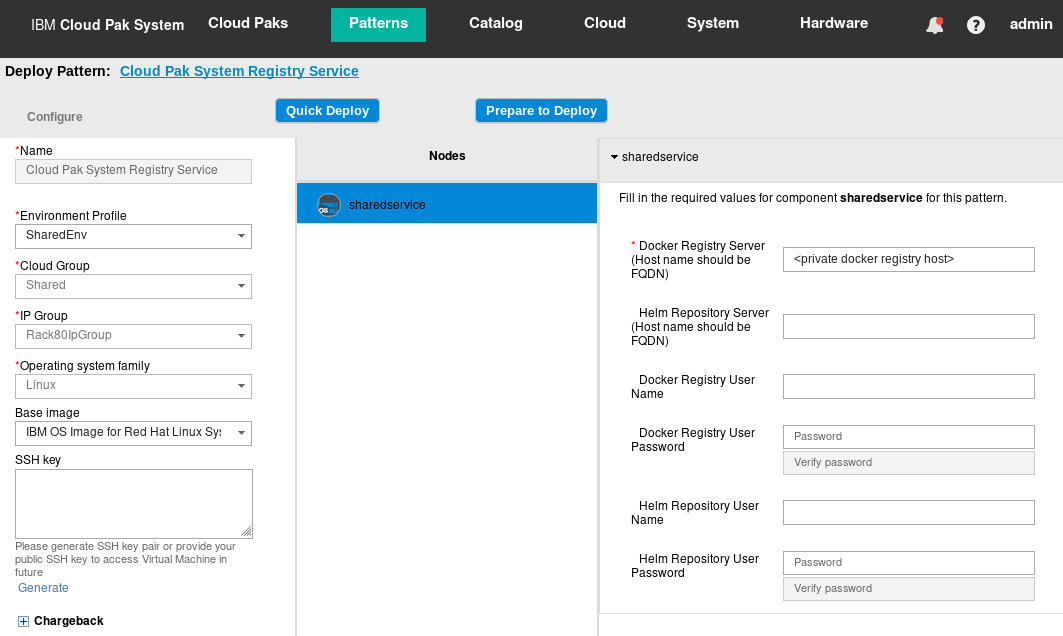Select the sharedservice node row

click(447, 203)
